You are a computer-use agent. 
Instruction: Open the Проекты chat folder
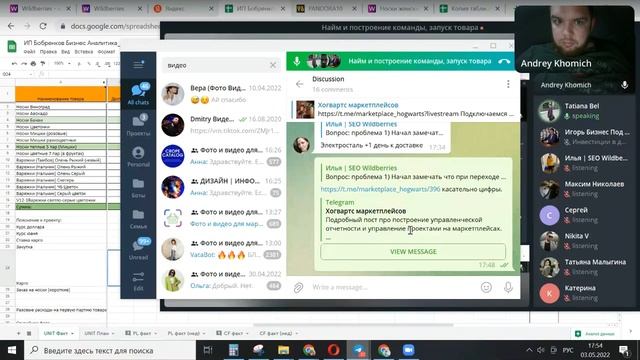(x=138, y=125)
